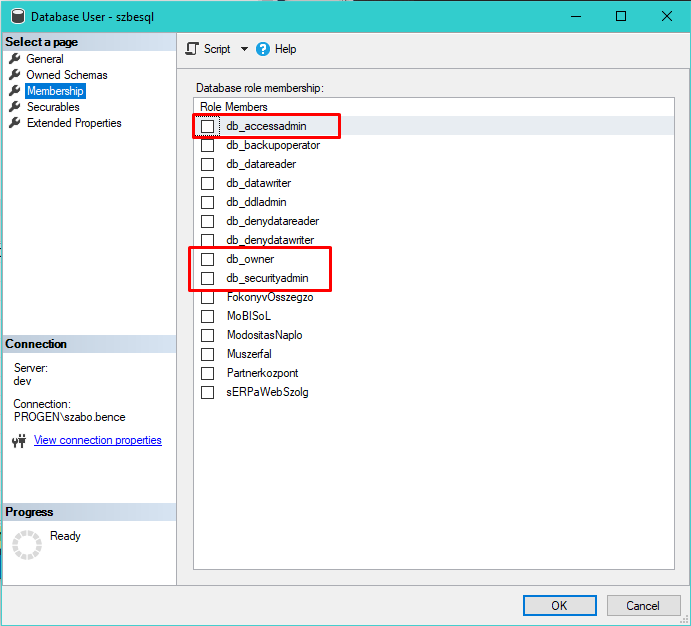Click the Script toolbar icon
This screenshot has height=626, width=691.
point(192,49)
